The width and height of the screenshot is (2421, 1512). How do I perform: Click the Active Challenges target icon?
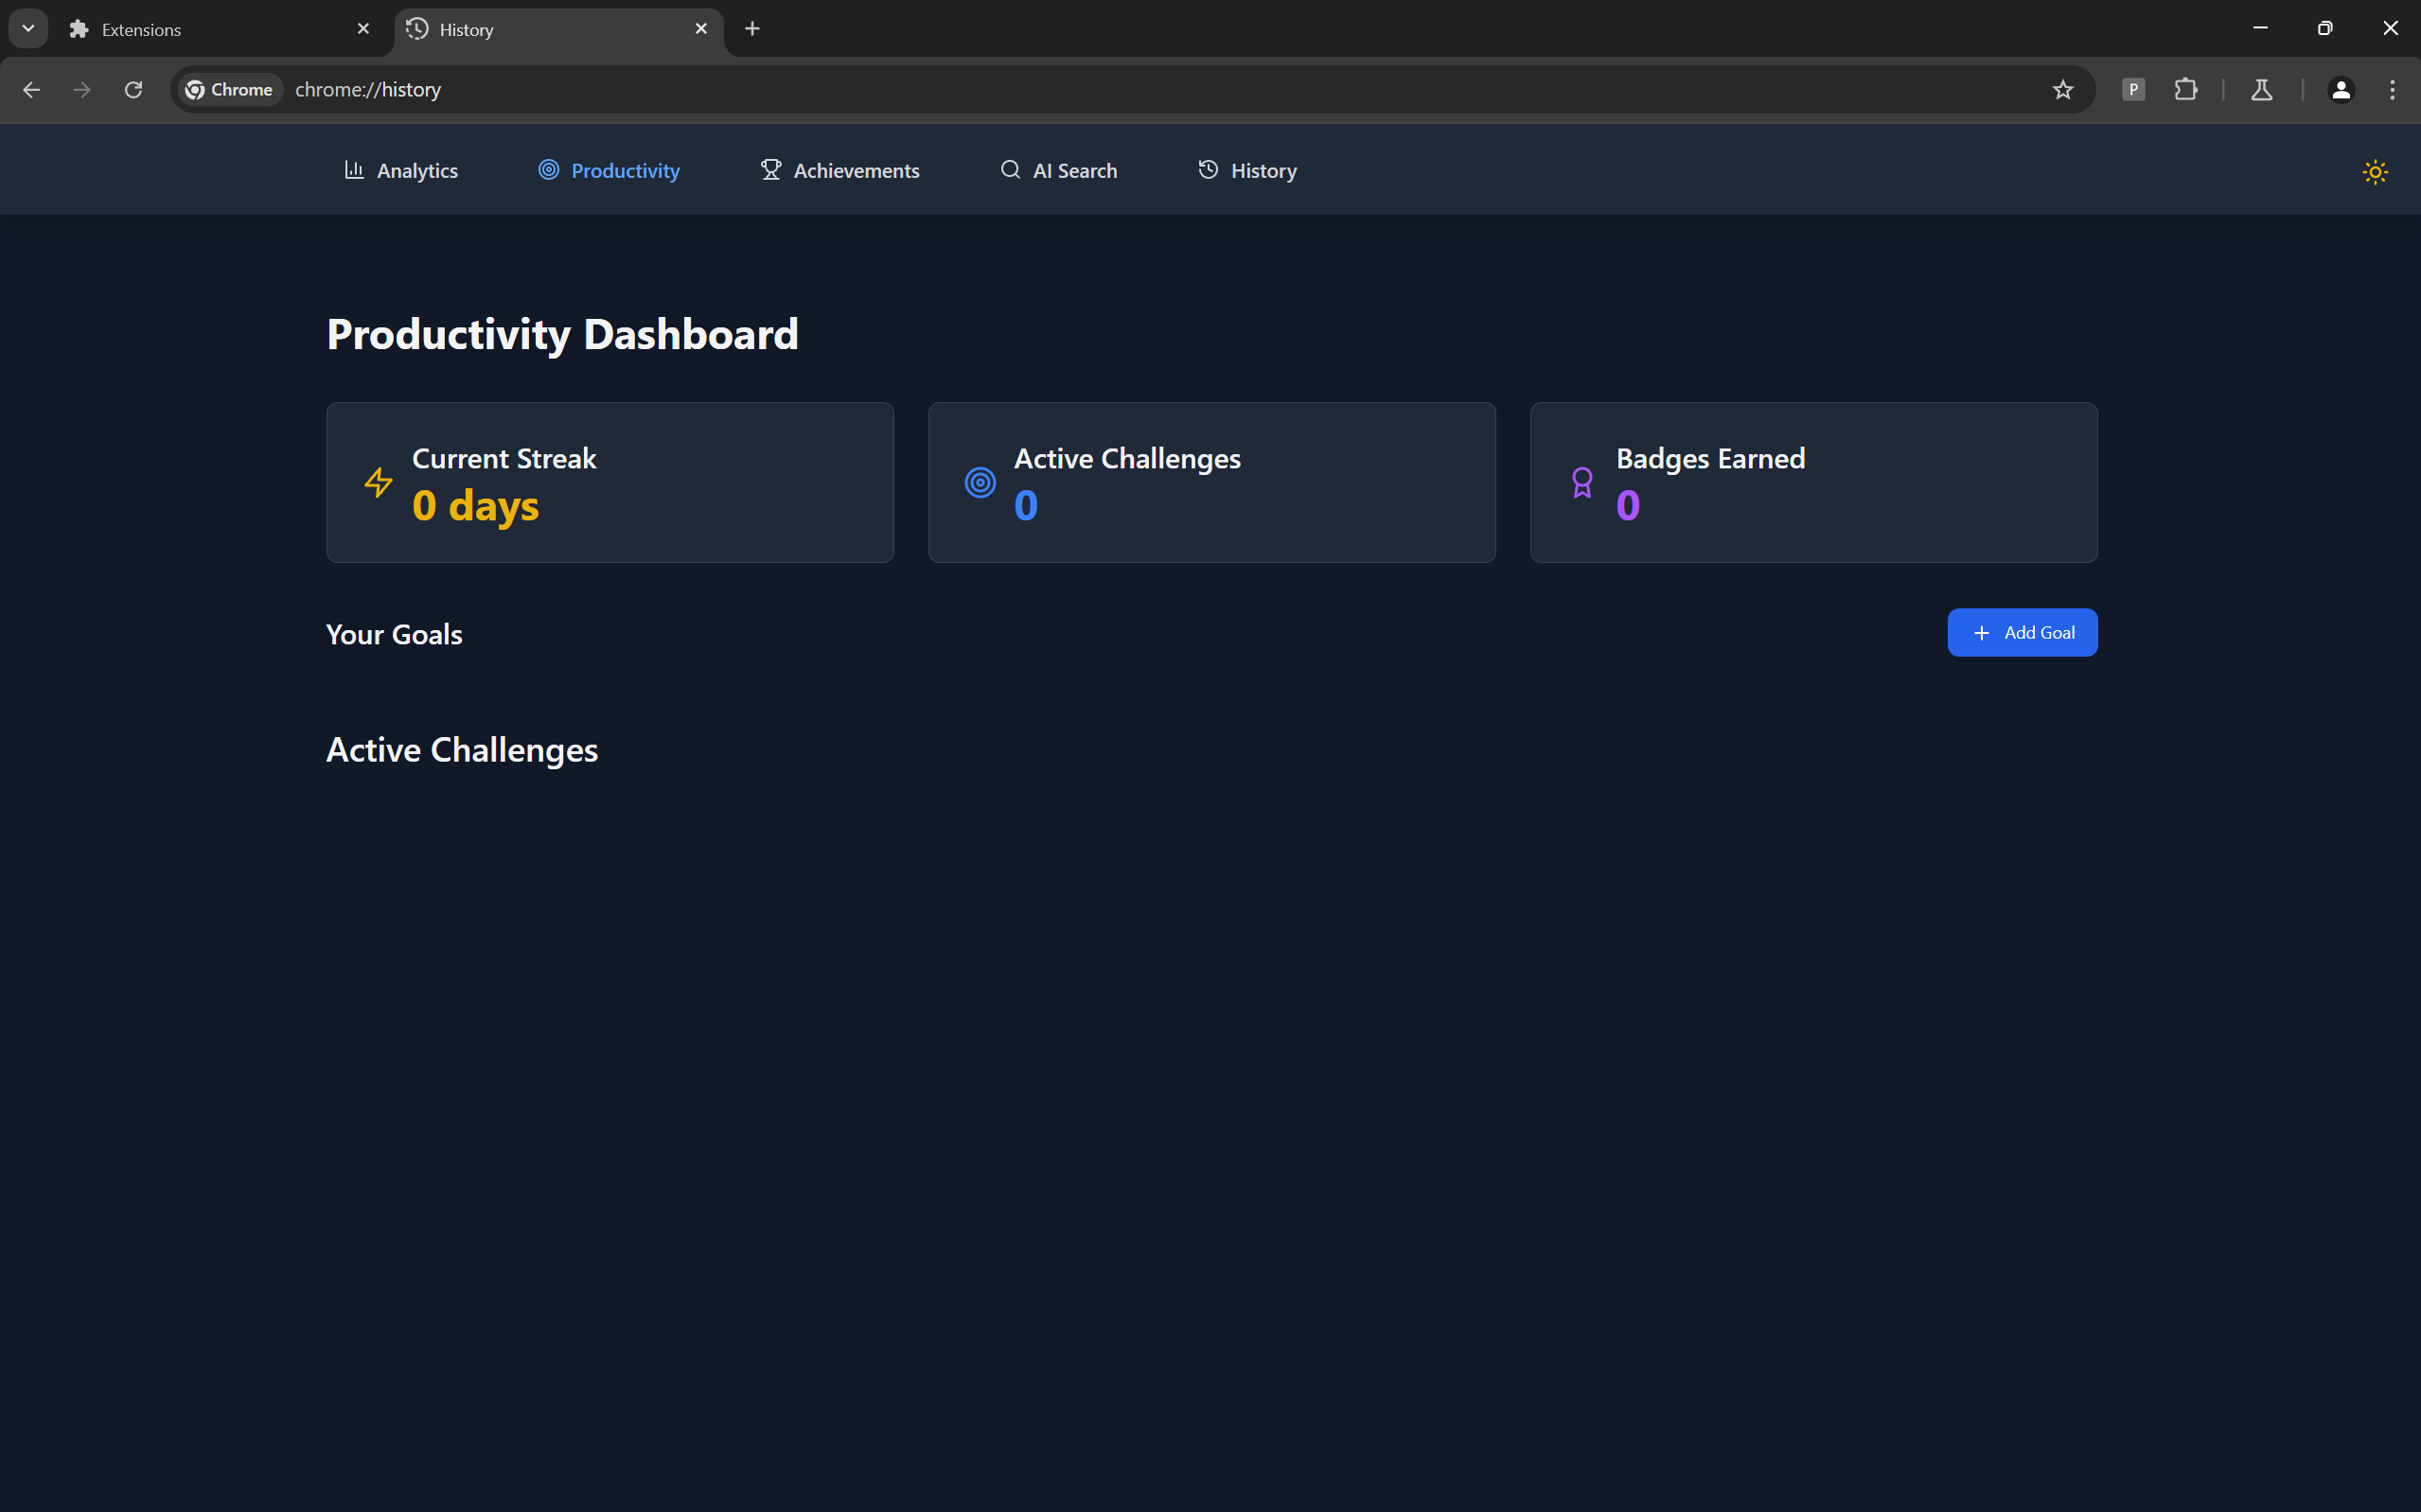point(980,483)
